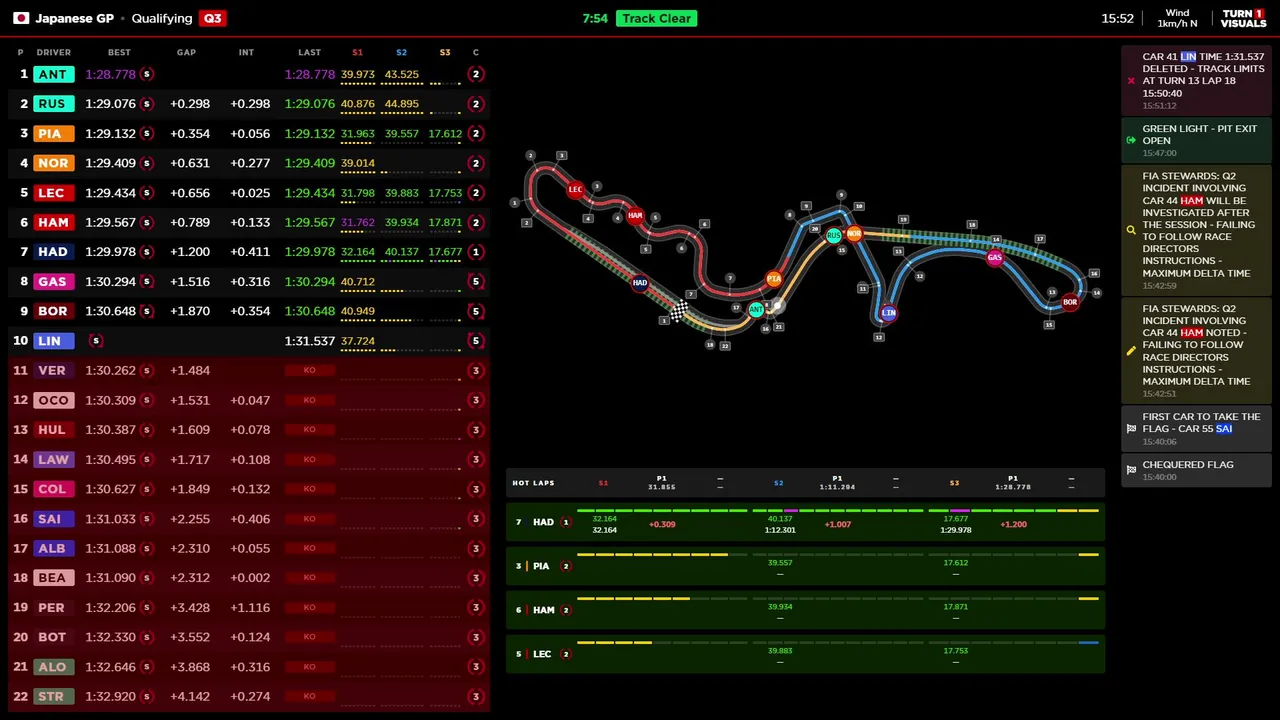This screenshot has height=720, width=1280.
Task: Click the LAST column header
Action: [x=309, y=52]
